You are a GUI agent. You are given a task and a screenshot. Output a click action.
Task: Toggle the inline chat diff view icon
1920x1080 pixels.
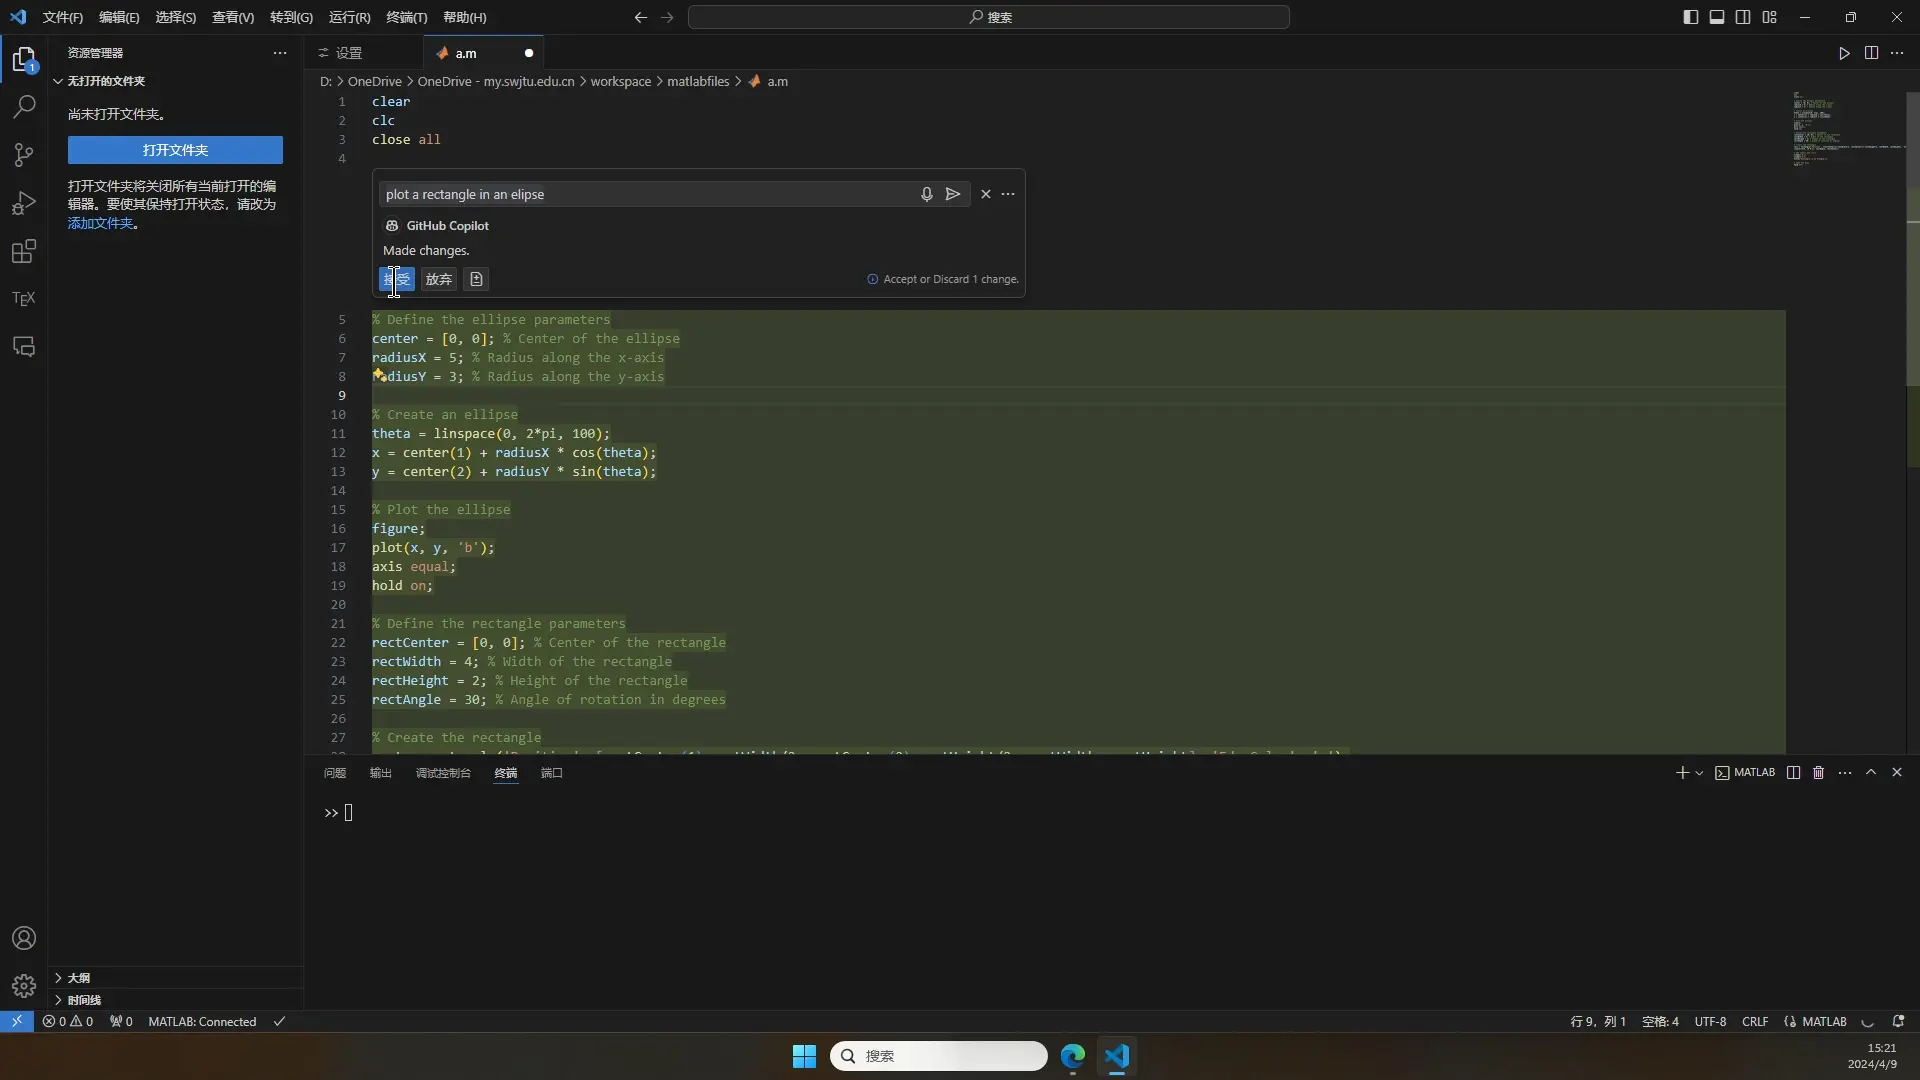(476, 279)
